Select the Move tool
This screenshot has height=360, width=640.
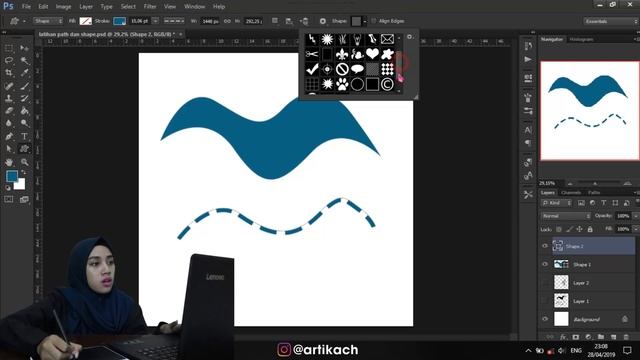[x=24, y=49]
